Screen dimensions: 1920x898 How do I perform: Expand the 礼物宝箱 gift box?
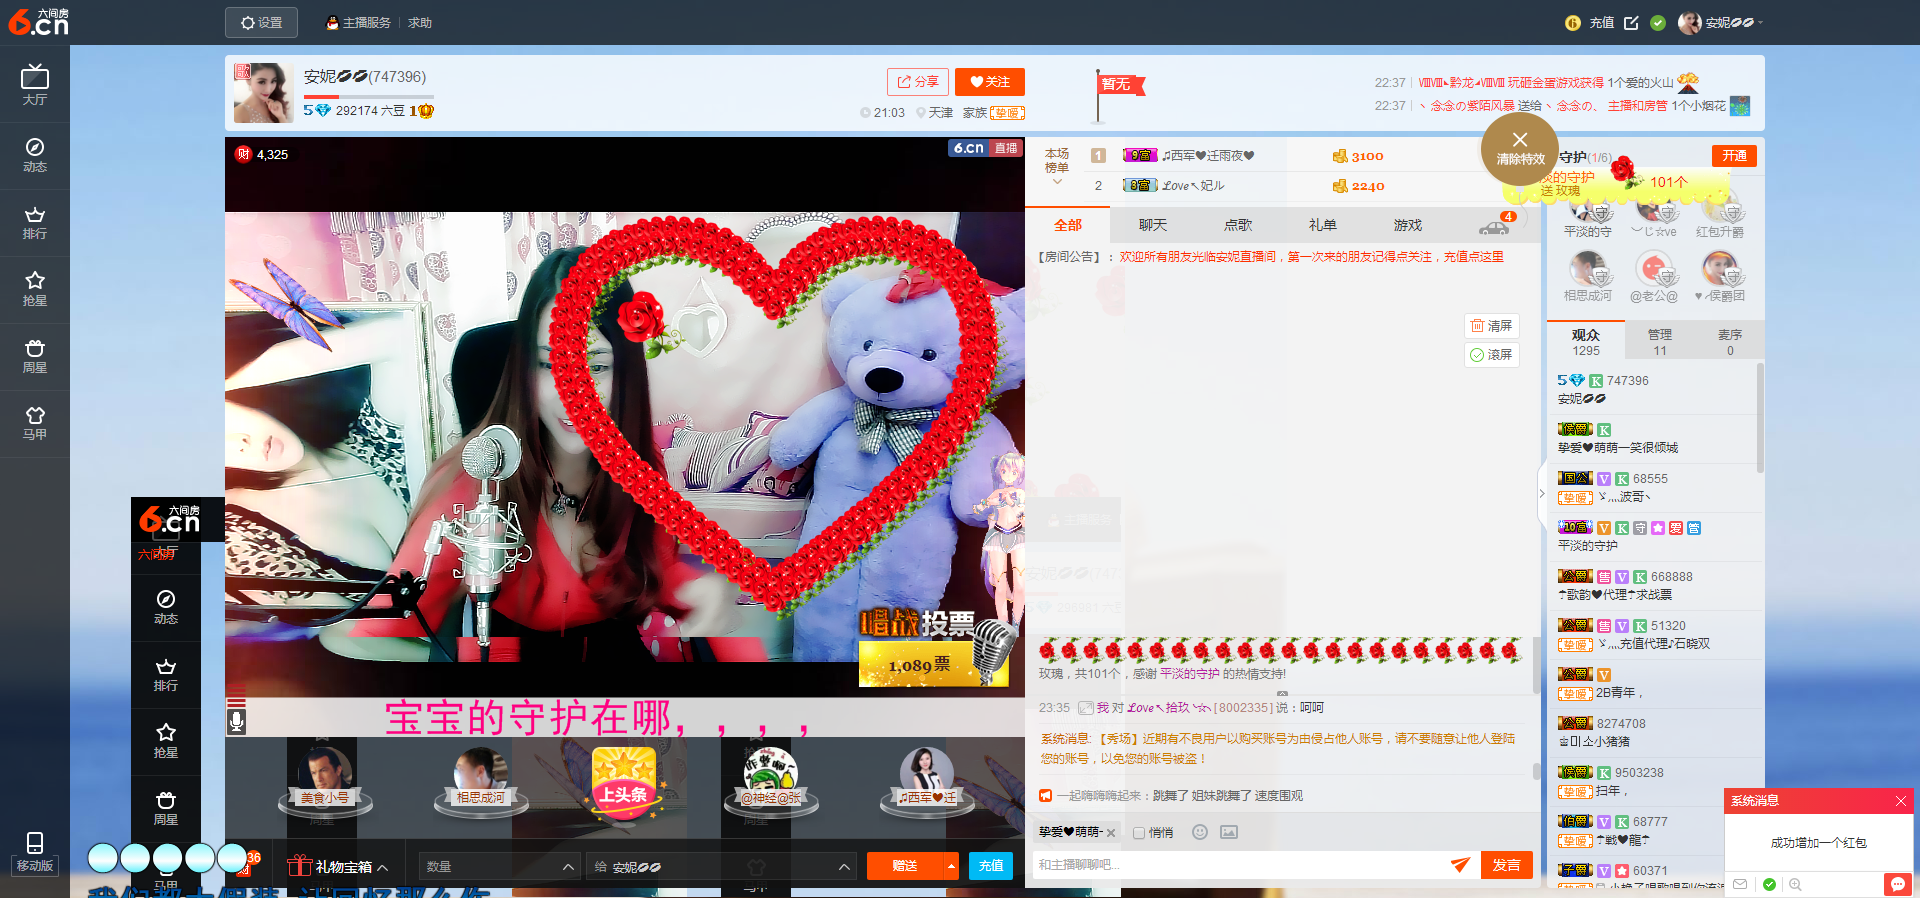click(x=338, y=866)
